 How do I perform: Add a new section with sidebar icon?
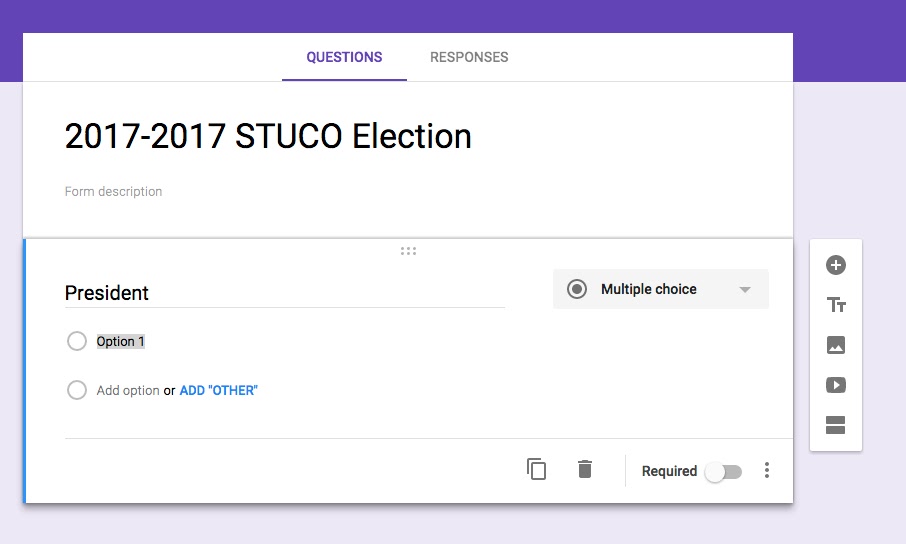(836, 425)
